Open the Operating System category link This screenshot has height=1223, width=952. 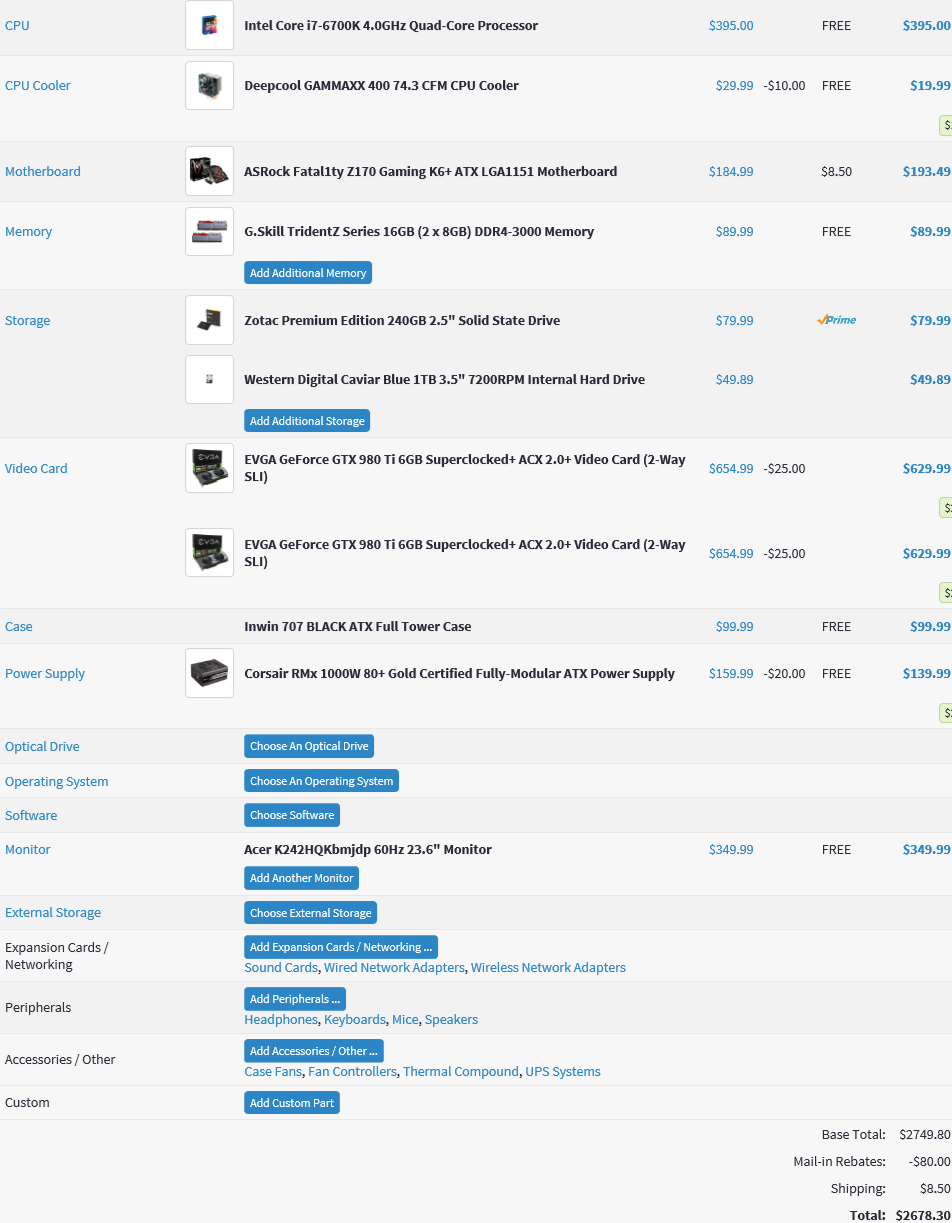click(57, 781)
